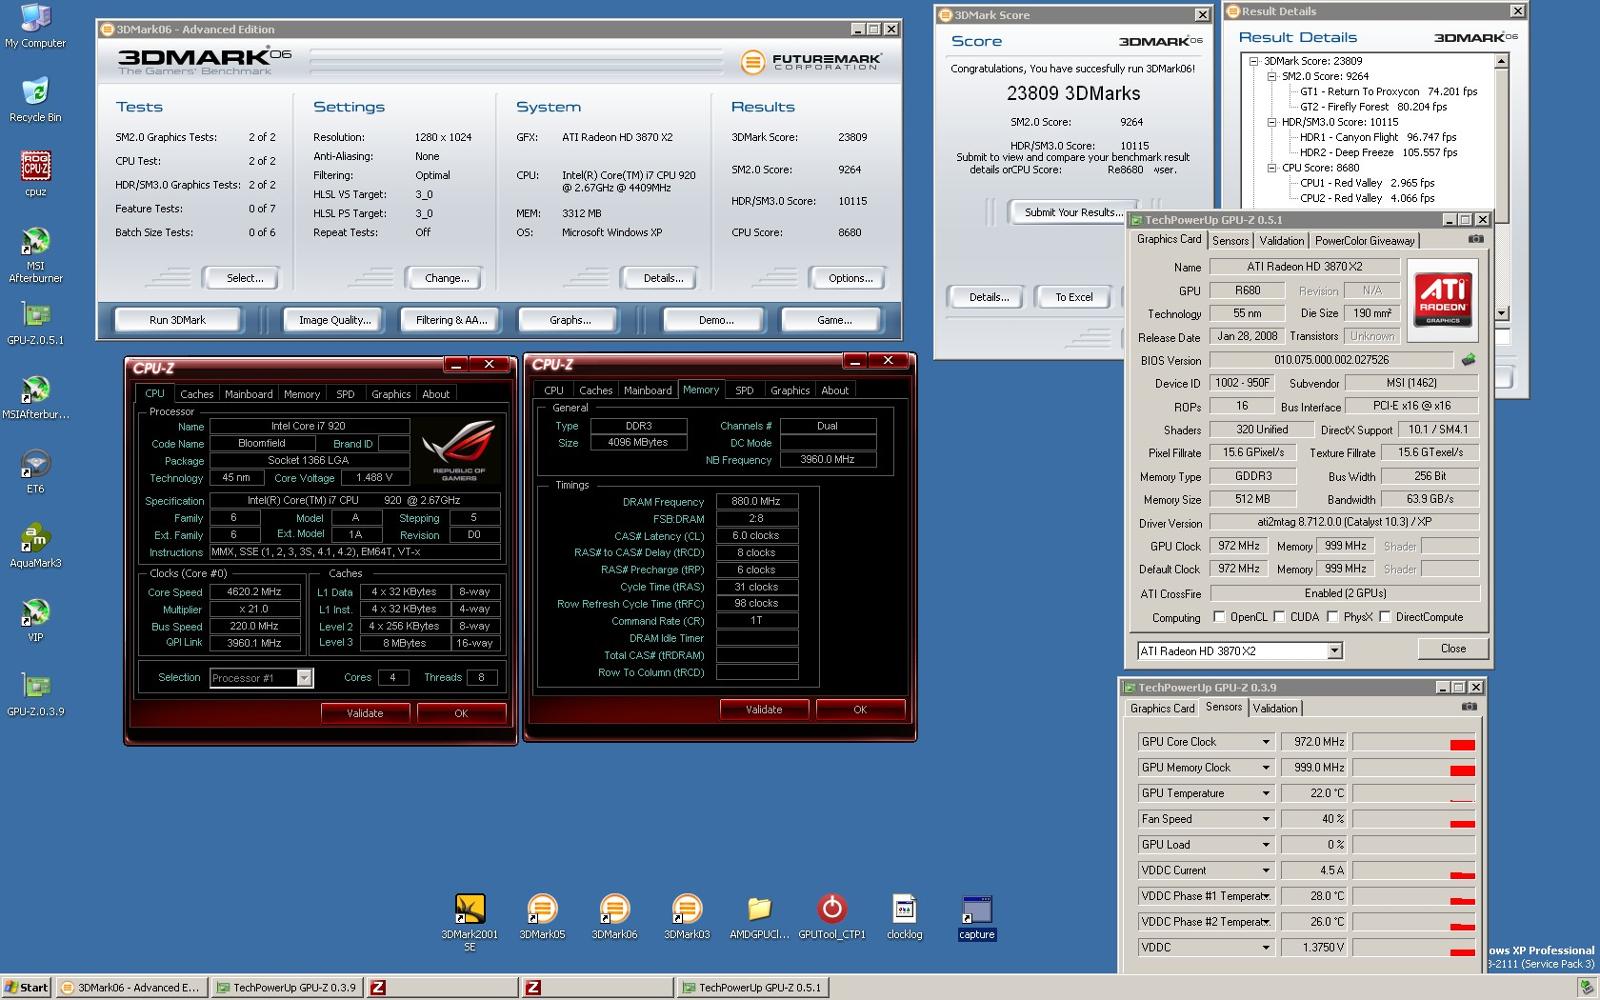Open the GPU Temperature sensor dropdown
Image resolution: width=1600 pixels, height=1000 pixels.
pyautogui.click(x=1265, y=793)
